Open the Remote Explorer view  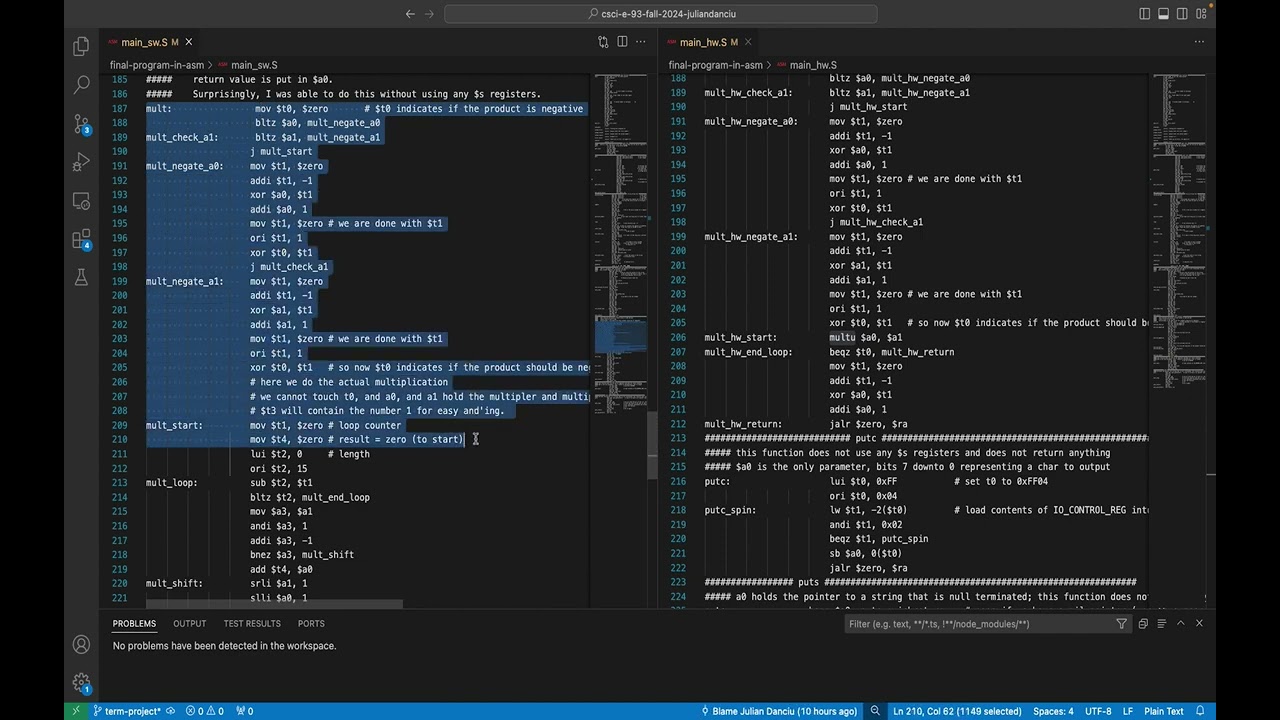pos(82,201)
